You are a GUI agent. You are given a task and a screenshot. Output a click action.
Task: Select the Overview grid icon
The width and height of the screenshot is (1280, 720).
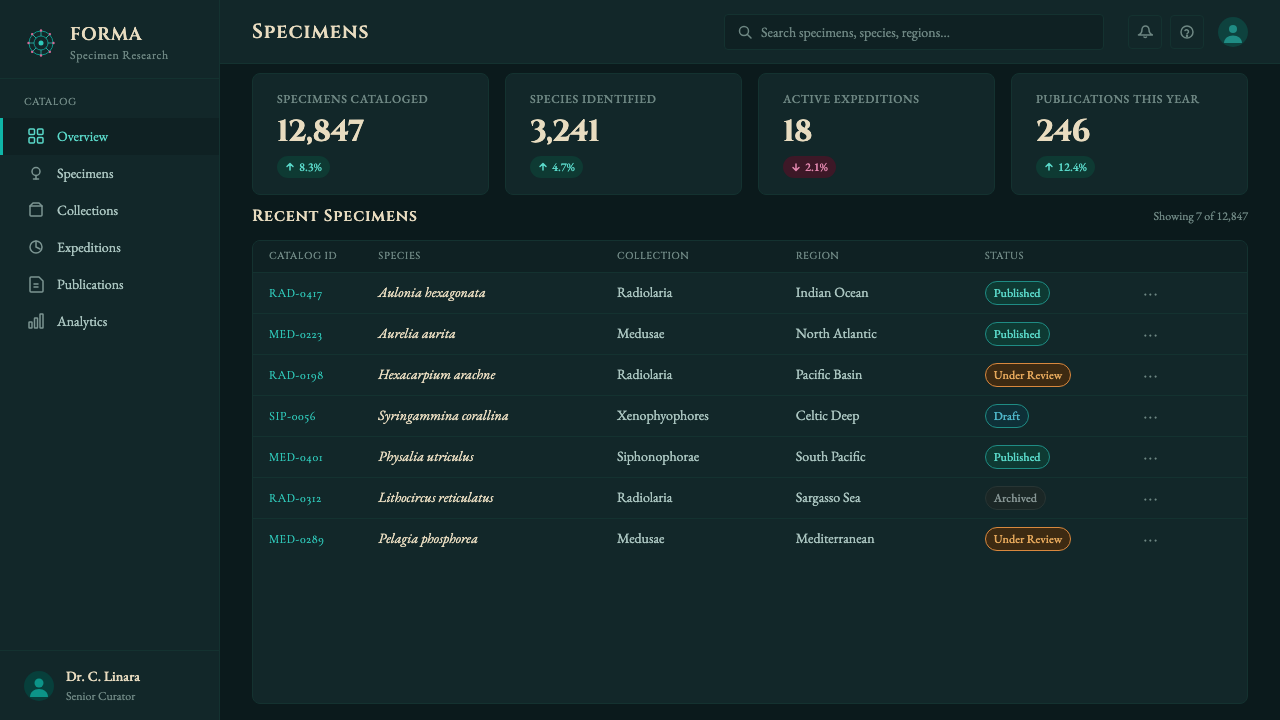click(x=36, y=136)
